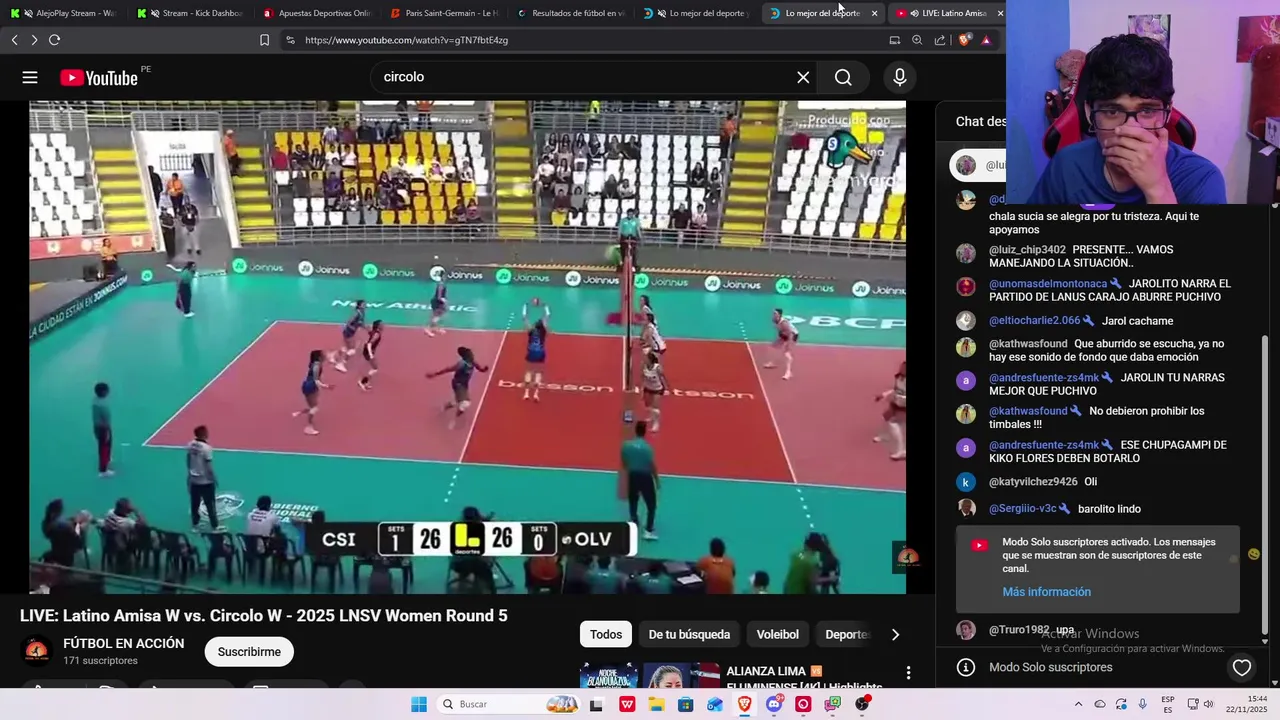Switch to Apuestas Deportivas Online tab

[x=319, y=13]
